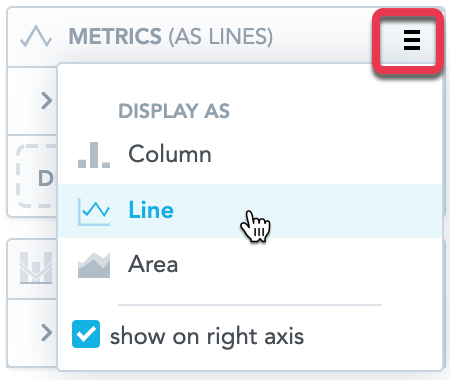The width and height of the screenshot is (450, 380).
Task: Open the hamburger menu in Metrics header
Action: (x=412, y=40)
